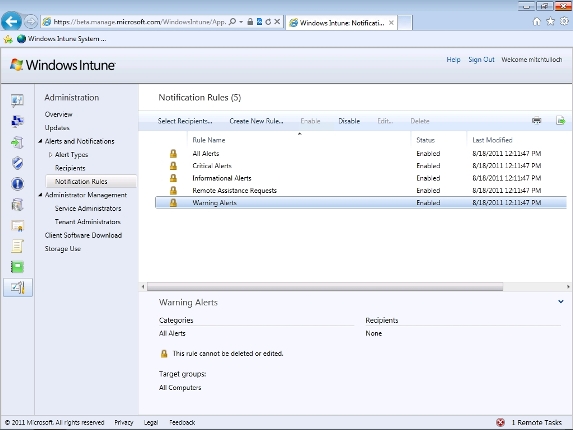Collapse Alerts and Notifications tree node
Screen dimensions: 573x430
coord(40,141)
